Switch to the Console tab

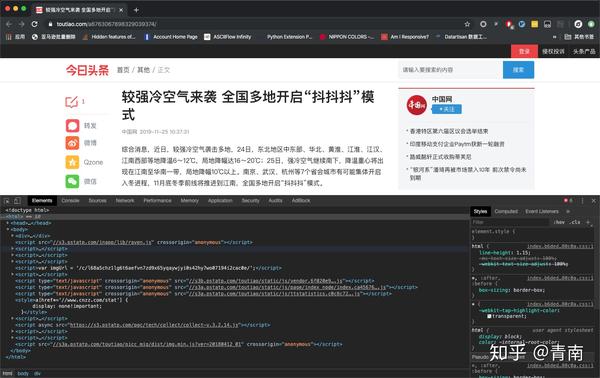coord(70,200)
